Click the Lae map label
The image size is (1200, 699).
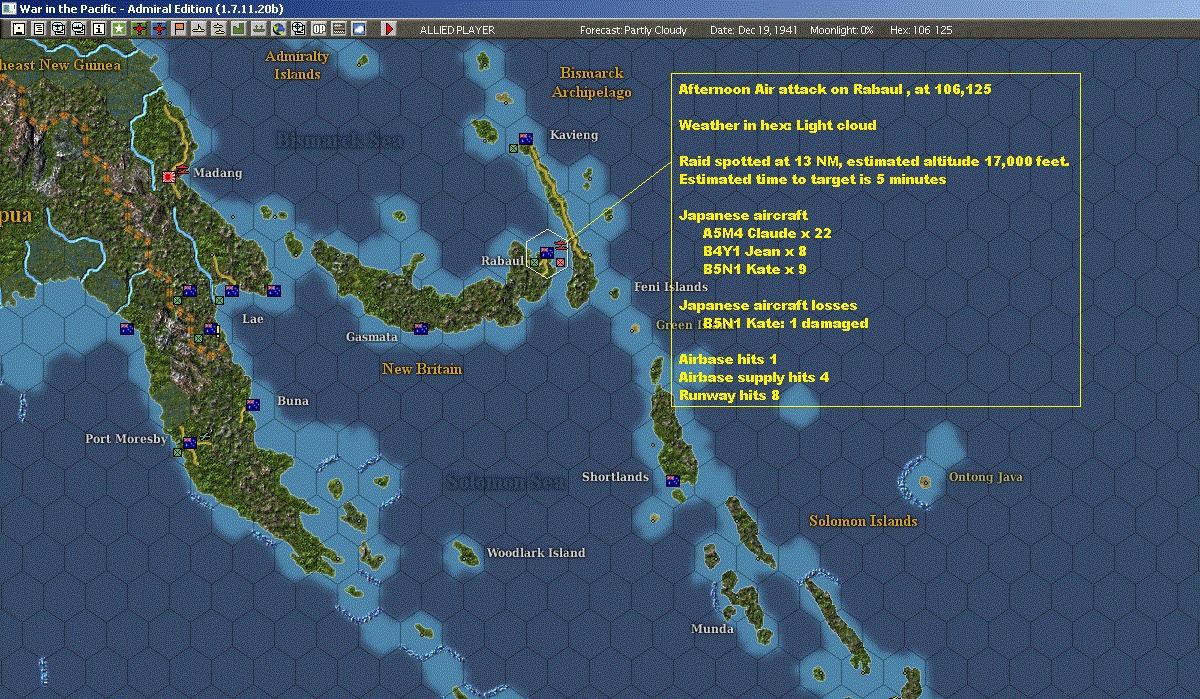pyautogui.click(x=253, y=319)
